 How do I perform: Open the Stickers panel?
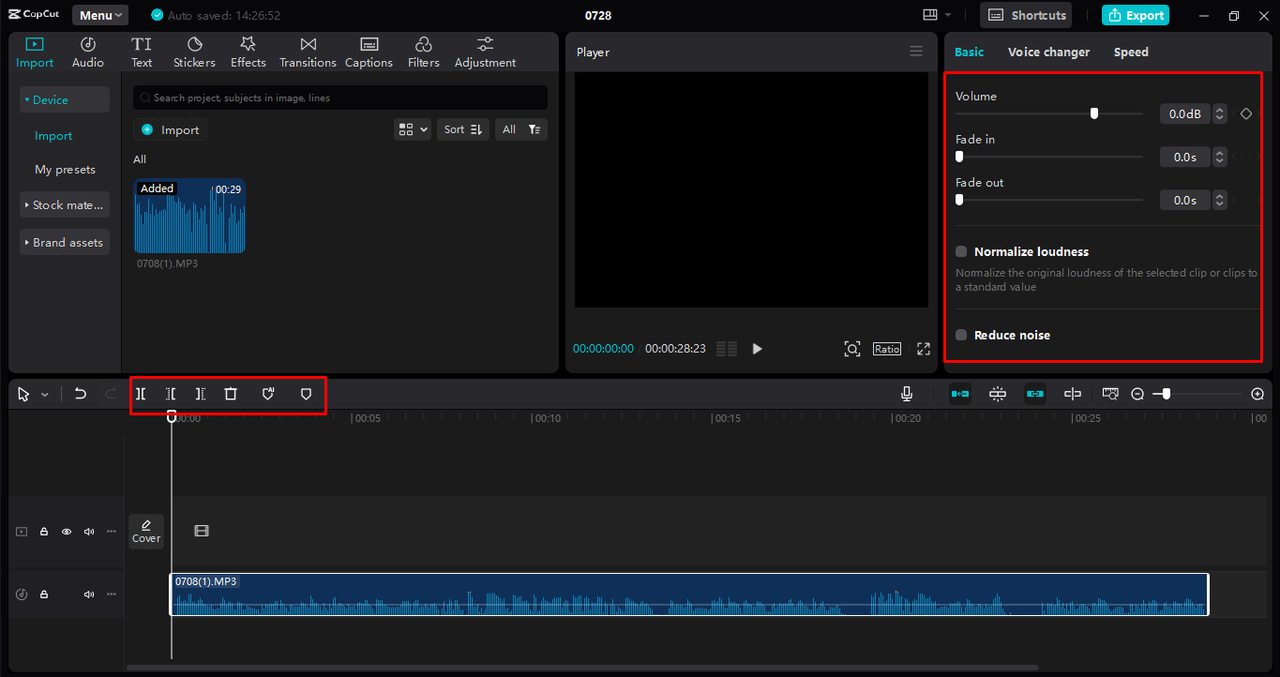pos(194,52)
